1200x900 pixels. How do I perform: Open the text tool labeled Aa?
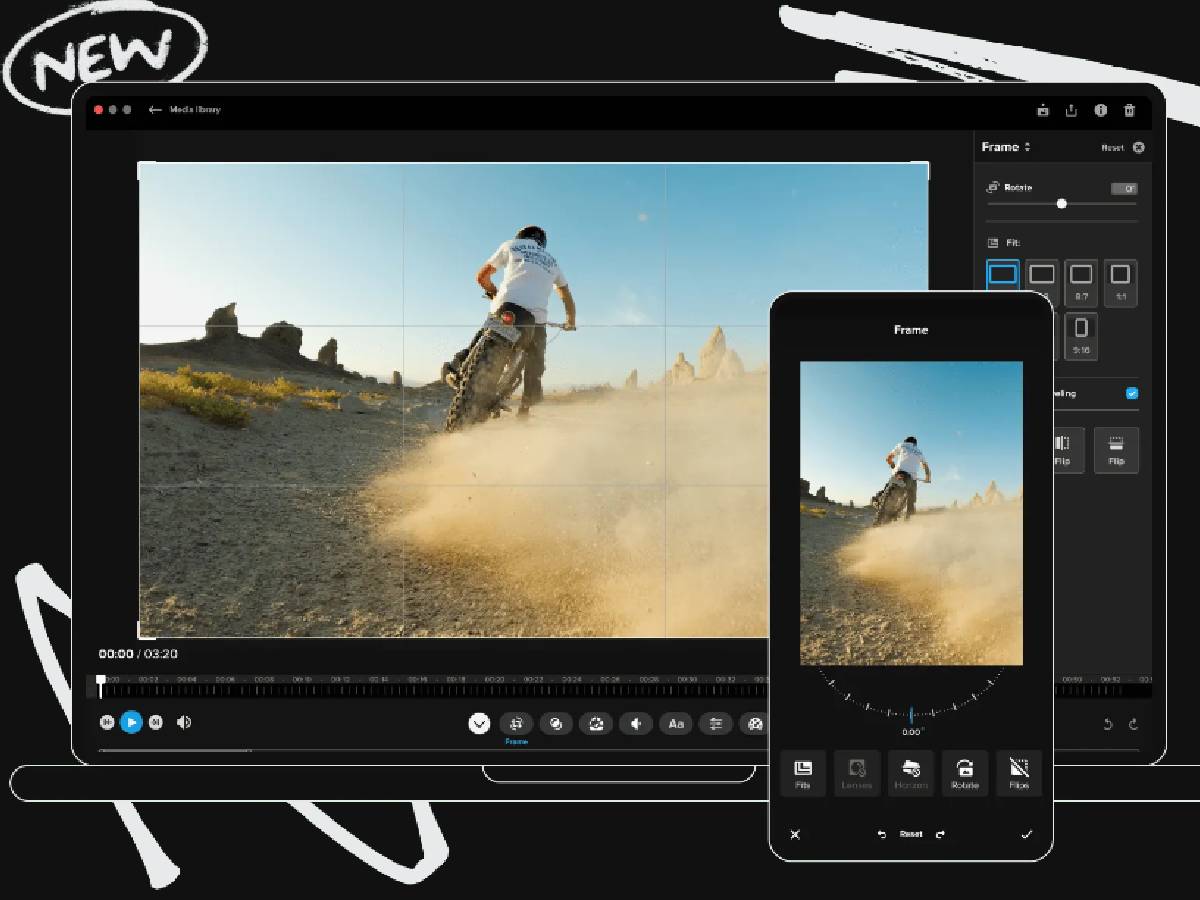(676, 724)
